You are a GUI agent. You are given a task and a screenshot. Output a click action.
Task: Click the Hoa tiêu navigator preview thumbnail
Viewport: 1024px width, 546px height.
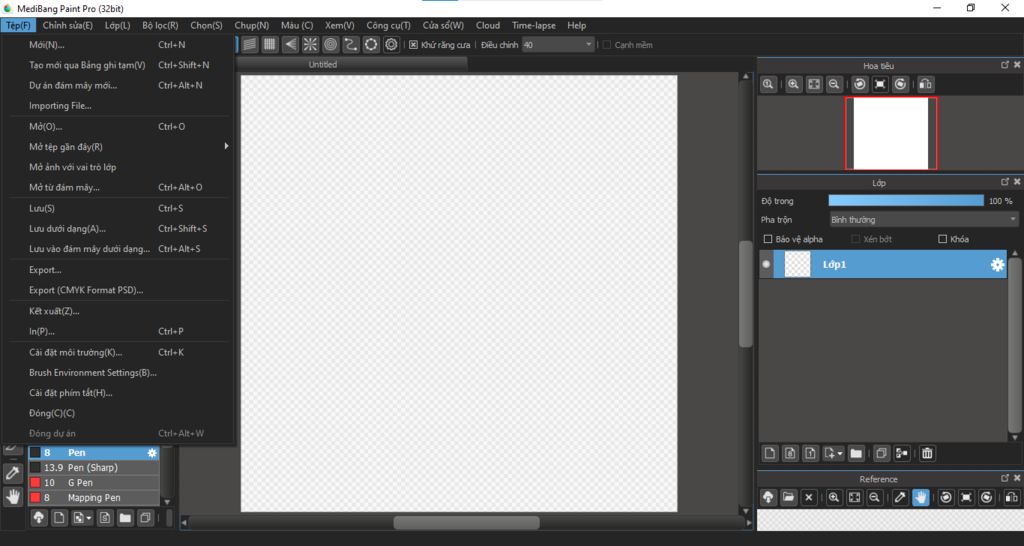pyautogui.click(x=891, y=133)
